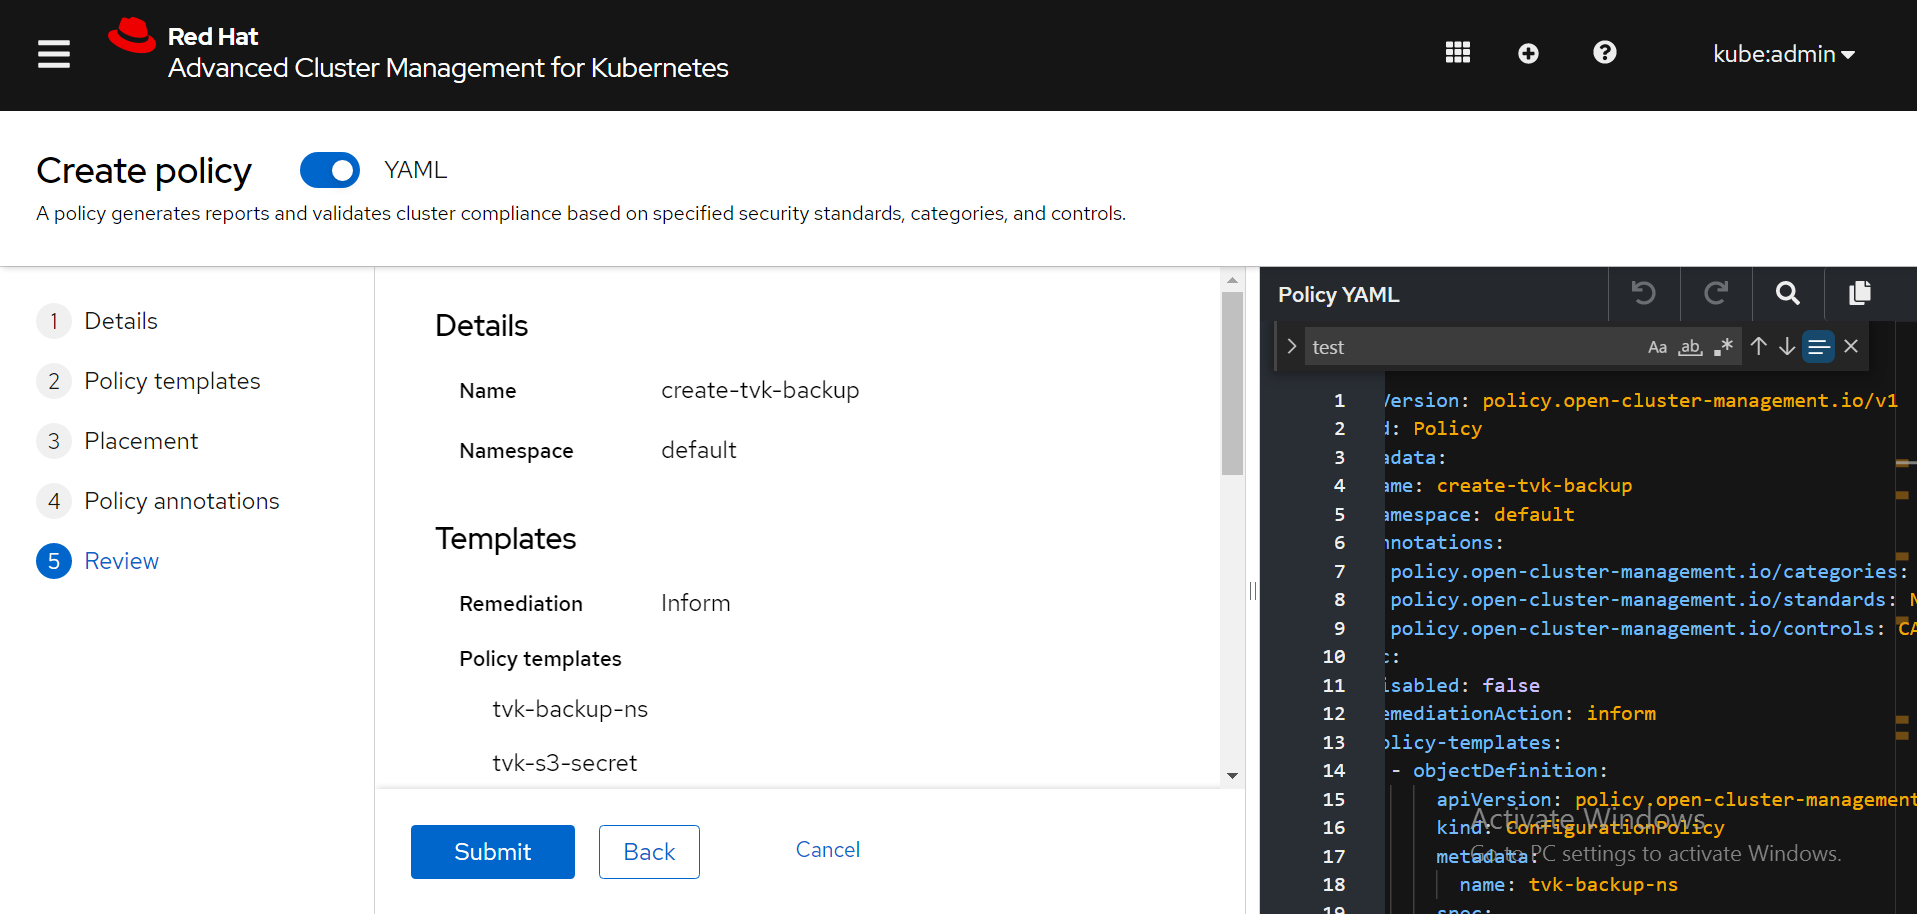Undo the last YAML editor change
This screenshot has height=914, width=1917.
pyautogui.click(x=1643, y=293)
